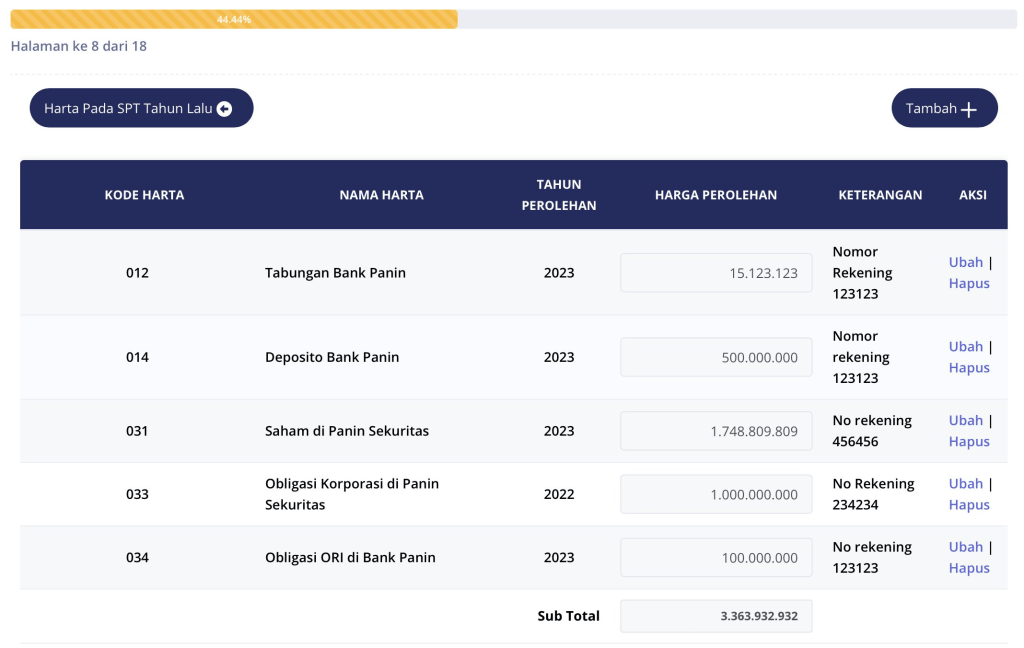
Task: Delete the Deposito Bank Panin row
Action: tap(968, 367)
